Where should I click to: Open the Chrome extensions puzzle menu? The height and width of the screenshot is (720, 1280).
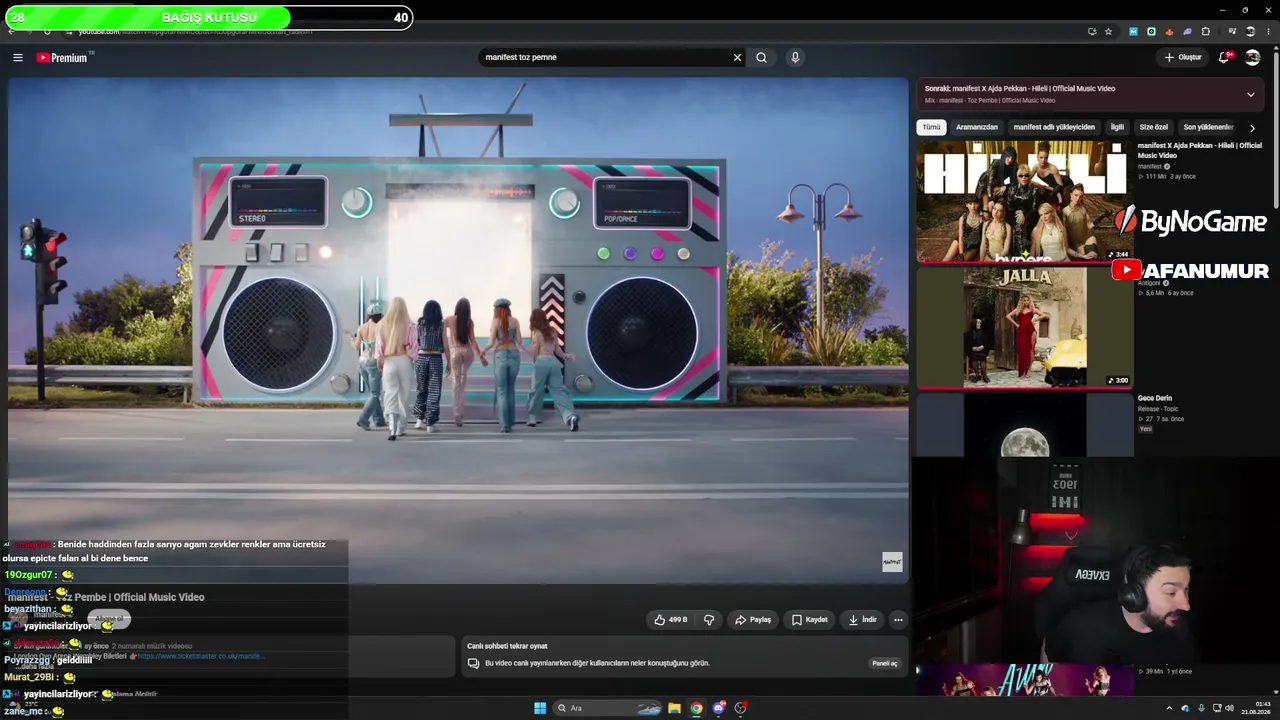(1206, 31)
